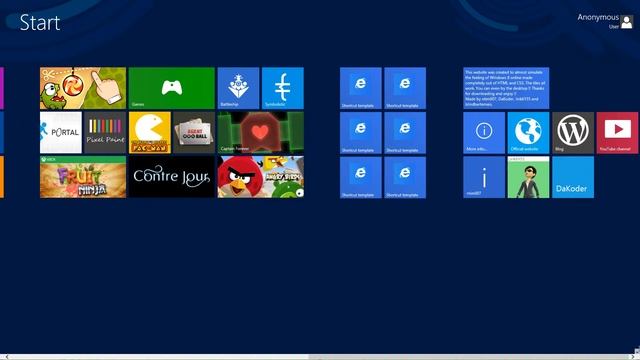This screenshot has width=640, height=360.
Task: Open the More info tile
Action: pyautogui.click(x=484, y=133)
